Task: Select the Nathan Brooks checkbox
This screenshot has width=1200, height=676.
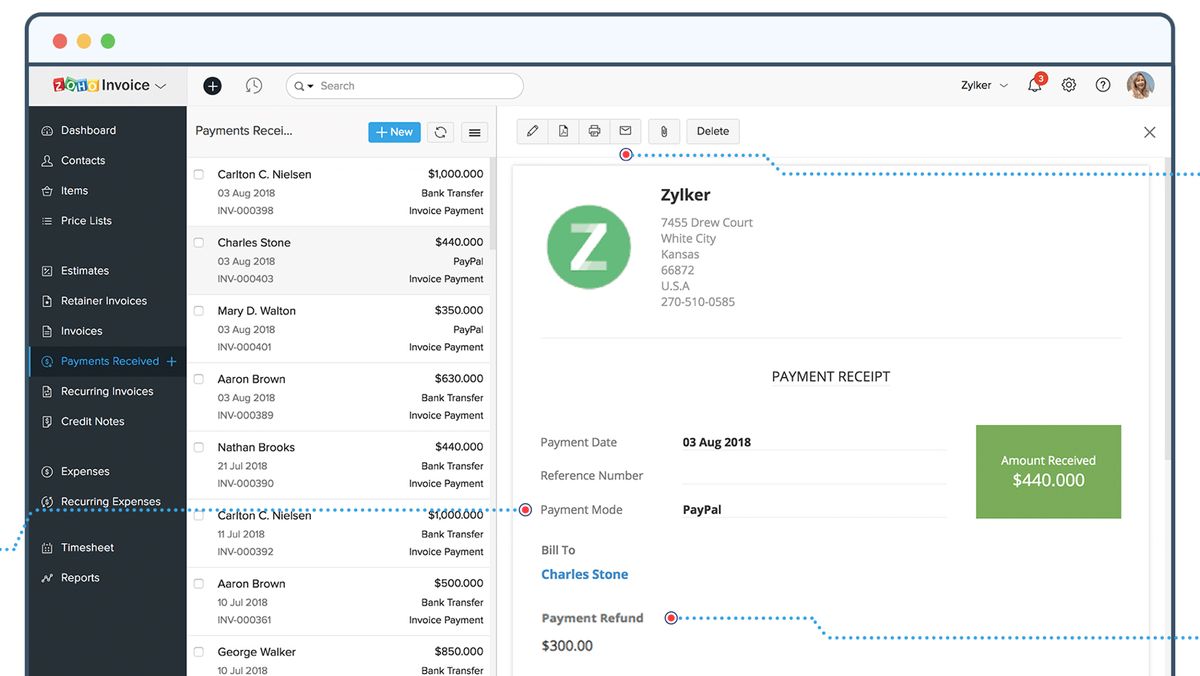Action: 199,447
